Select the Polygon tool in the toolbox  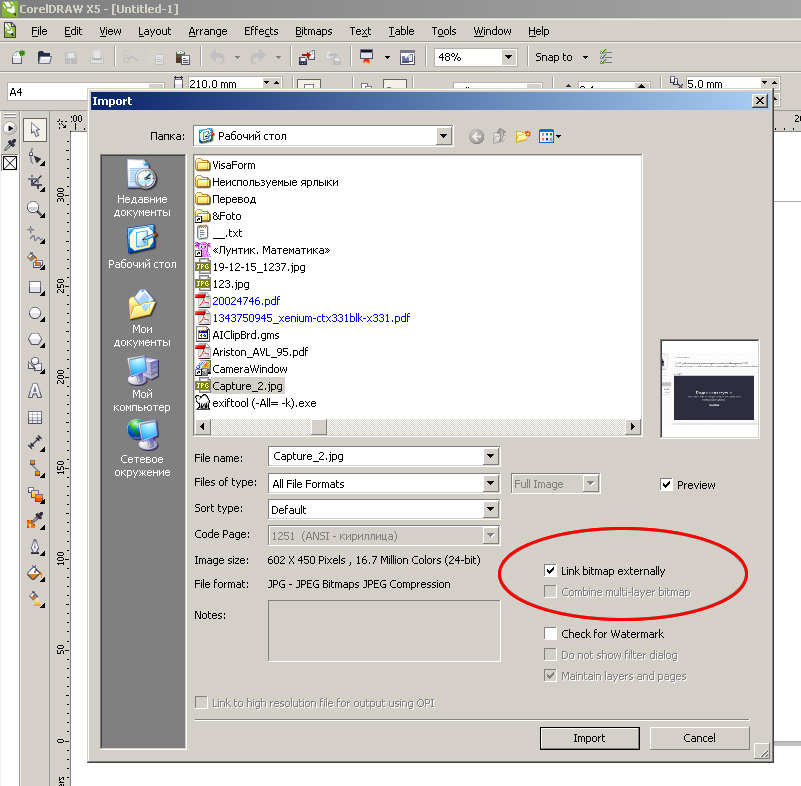coord(36,340)
